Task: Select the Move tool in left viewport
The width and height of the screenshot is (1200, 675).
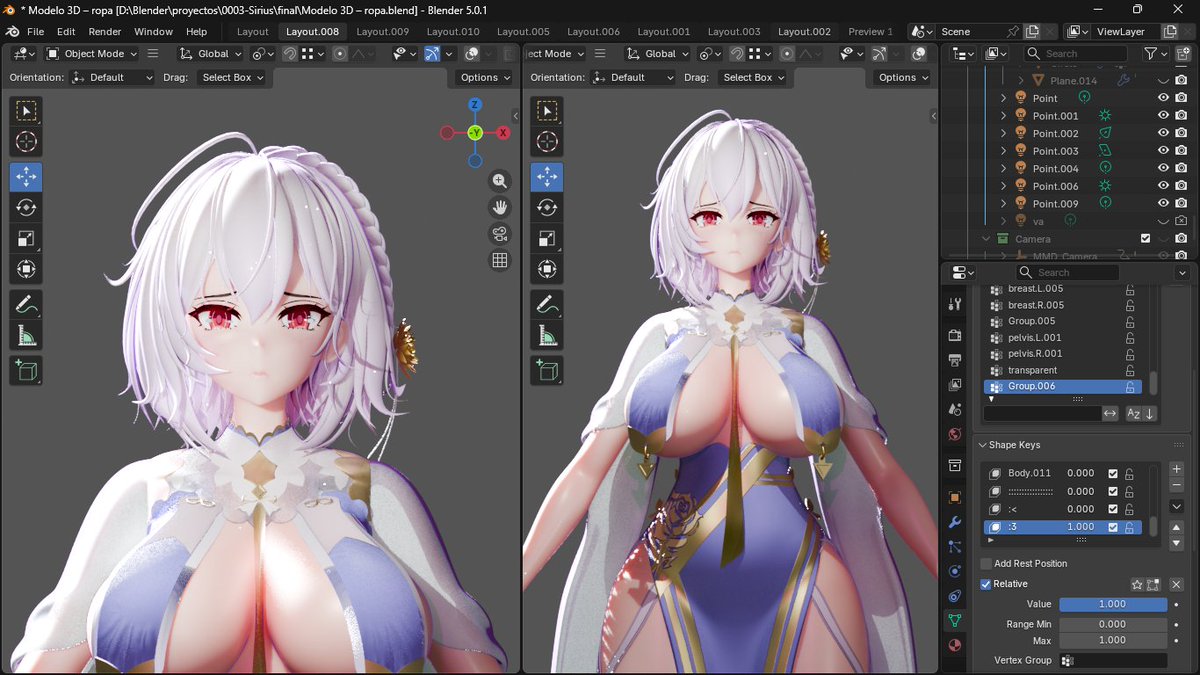Action: (26, 177)
